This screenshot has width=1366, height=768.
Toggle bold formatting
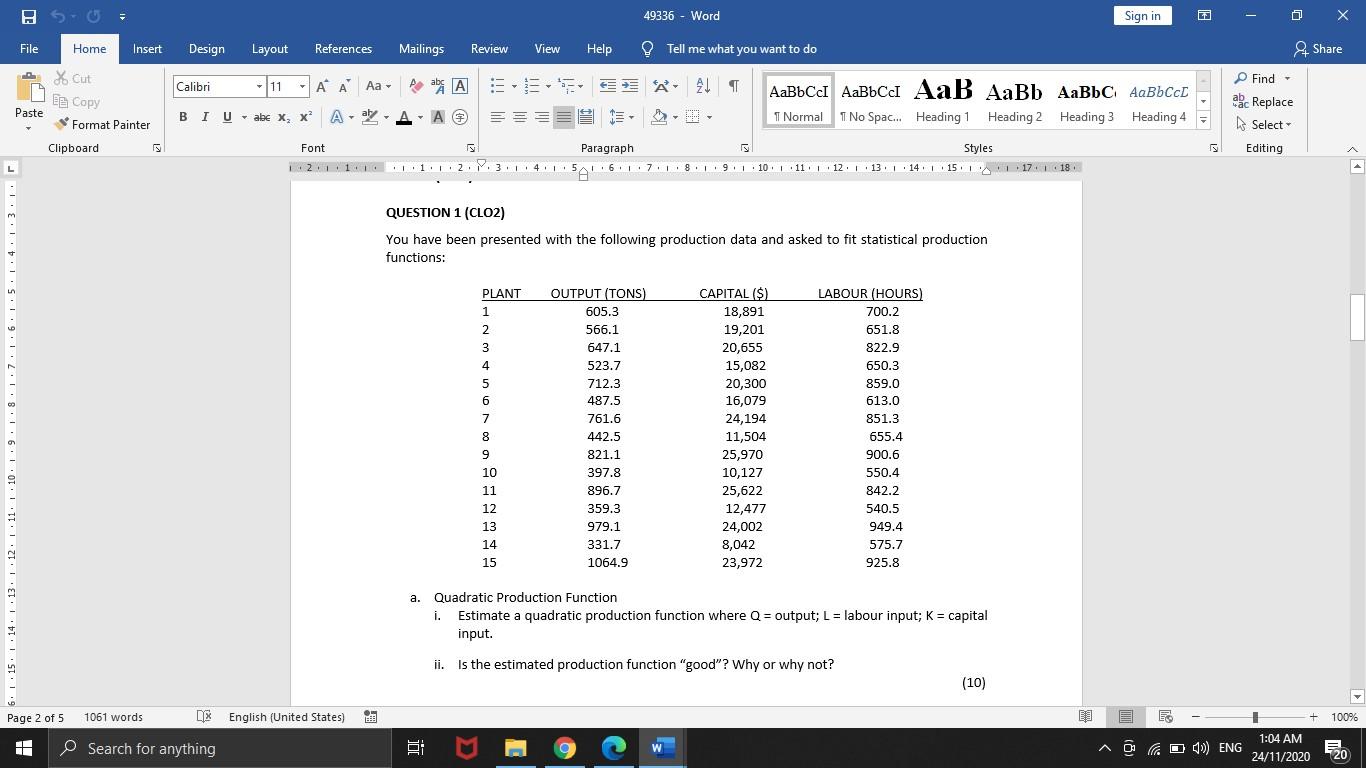click(182, 118)
